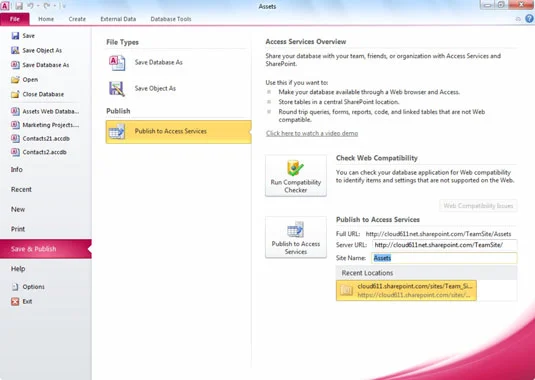535x380 pixels.
Task: Click the Options icon in sidebar
Action: 15,287
